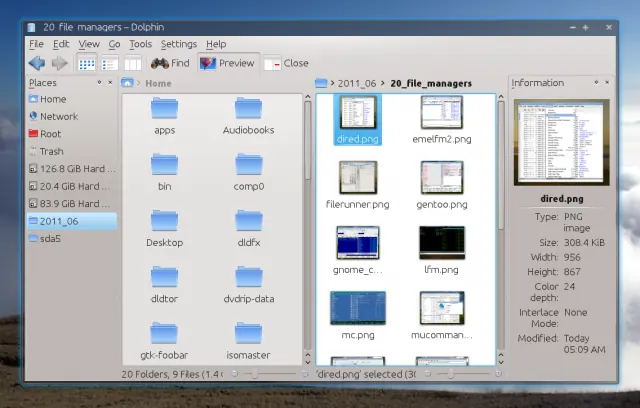Click the 20_file_managers breadcrumb segment

pos(431,83)
